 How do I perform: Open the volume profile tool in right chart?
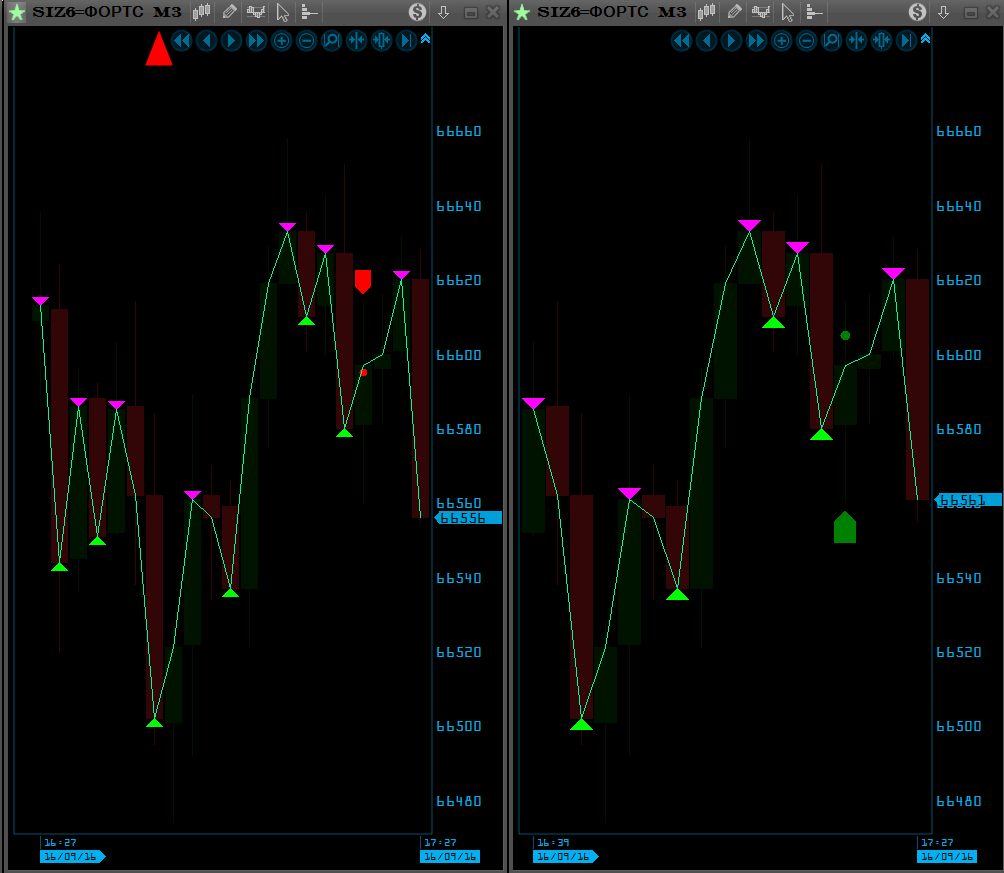[814, 12]
